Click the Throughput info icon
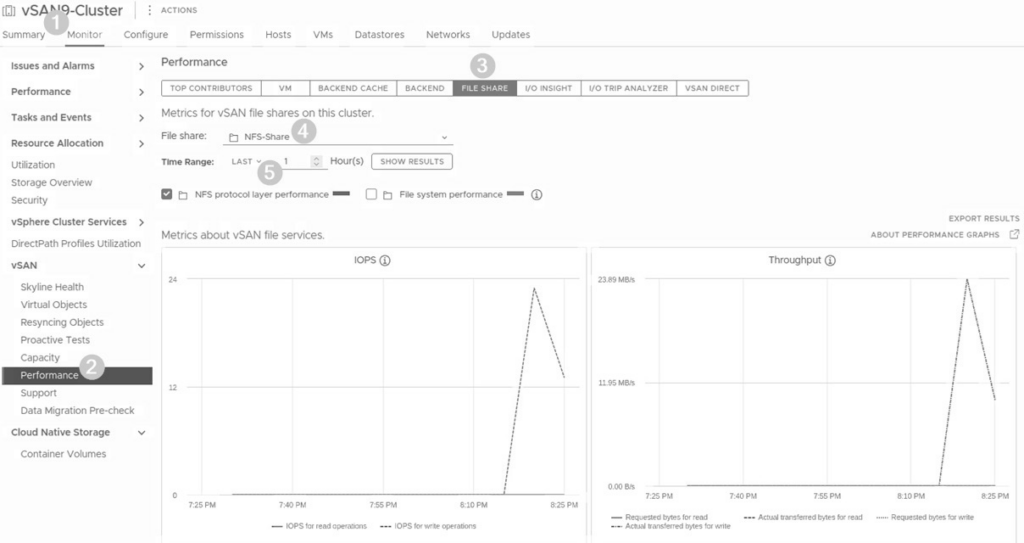The height and width of the screenshot is (543, 1024). [x=830, y=260]
